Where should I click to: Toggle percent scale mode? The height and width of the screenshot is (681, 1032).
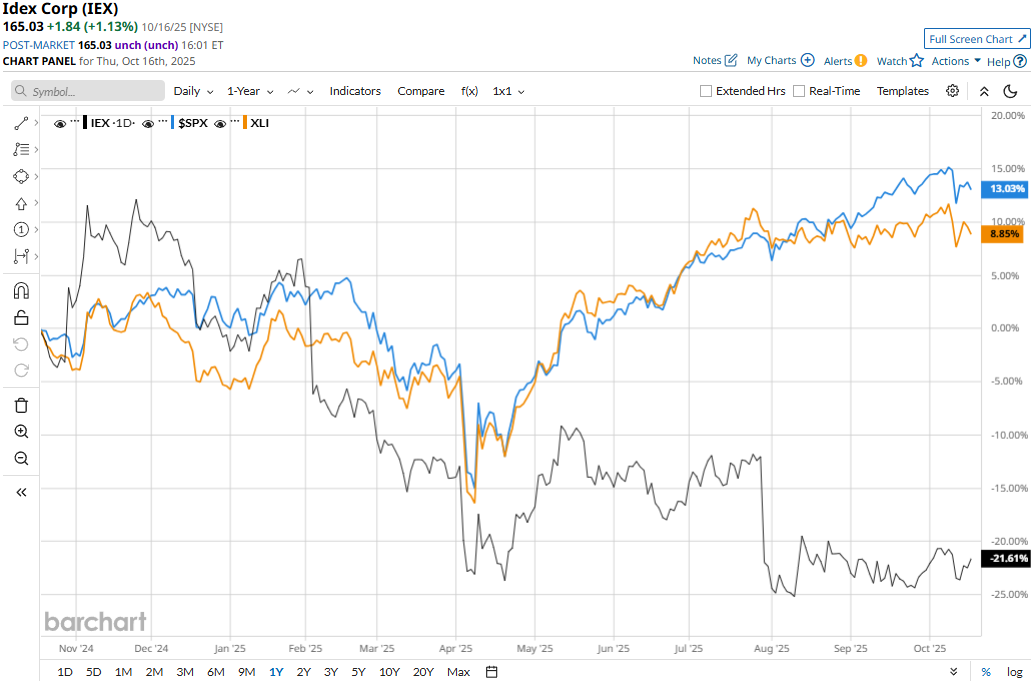pyautogui.click(x=986, y=672)
